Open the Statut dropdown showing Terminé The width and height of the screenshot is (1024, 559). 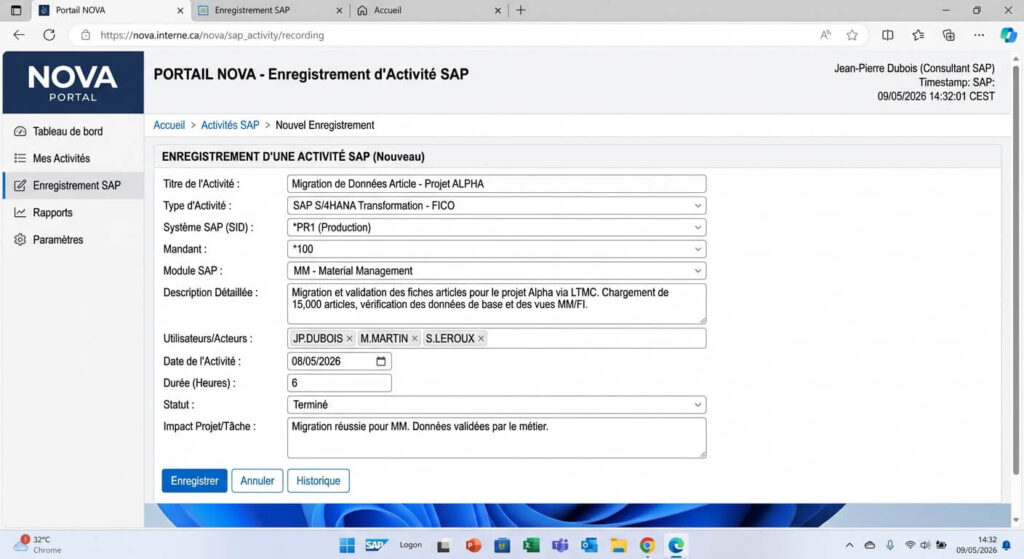(496, 405)
